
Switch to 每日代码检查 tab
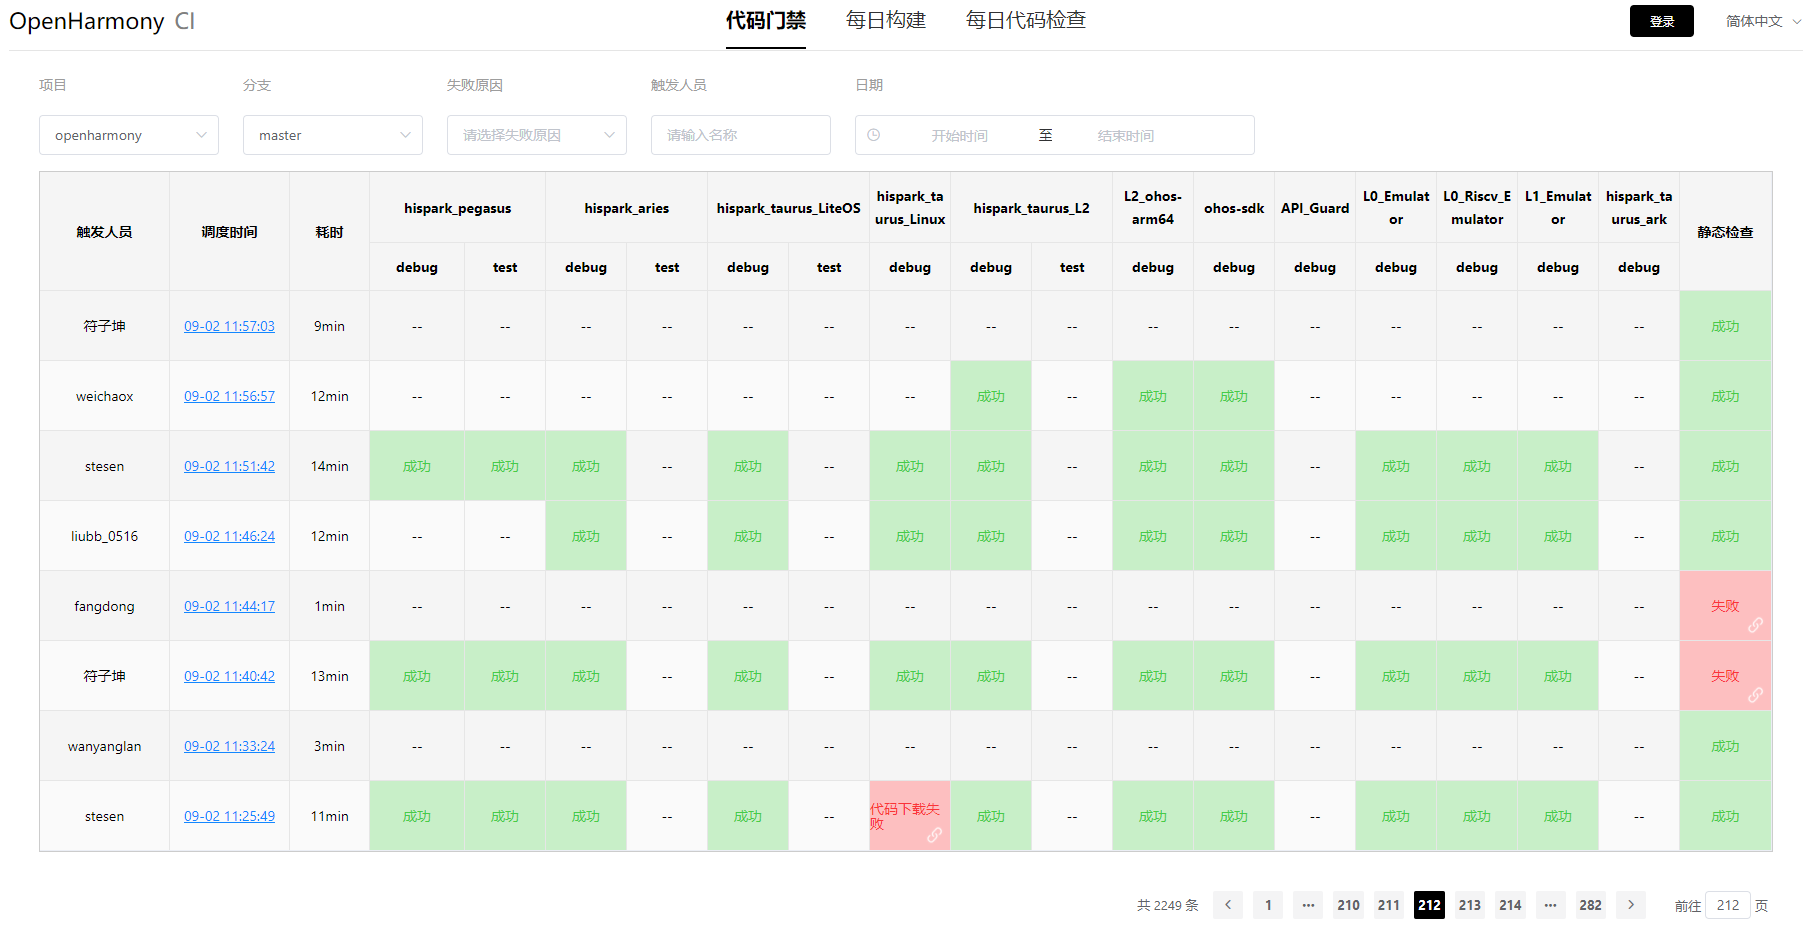point(1026,21)
